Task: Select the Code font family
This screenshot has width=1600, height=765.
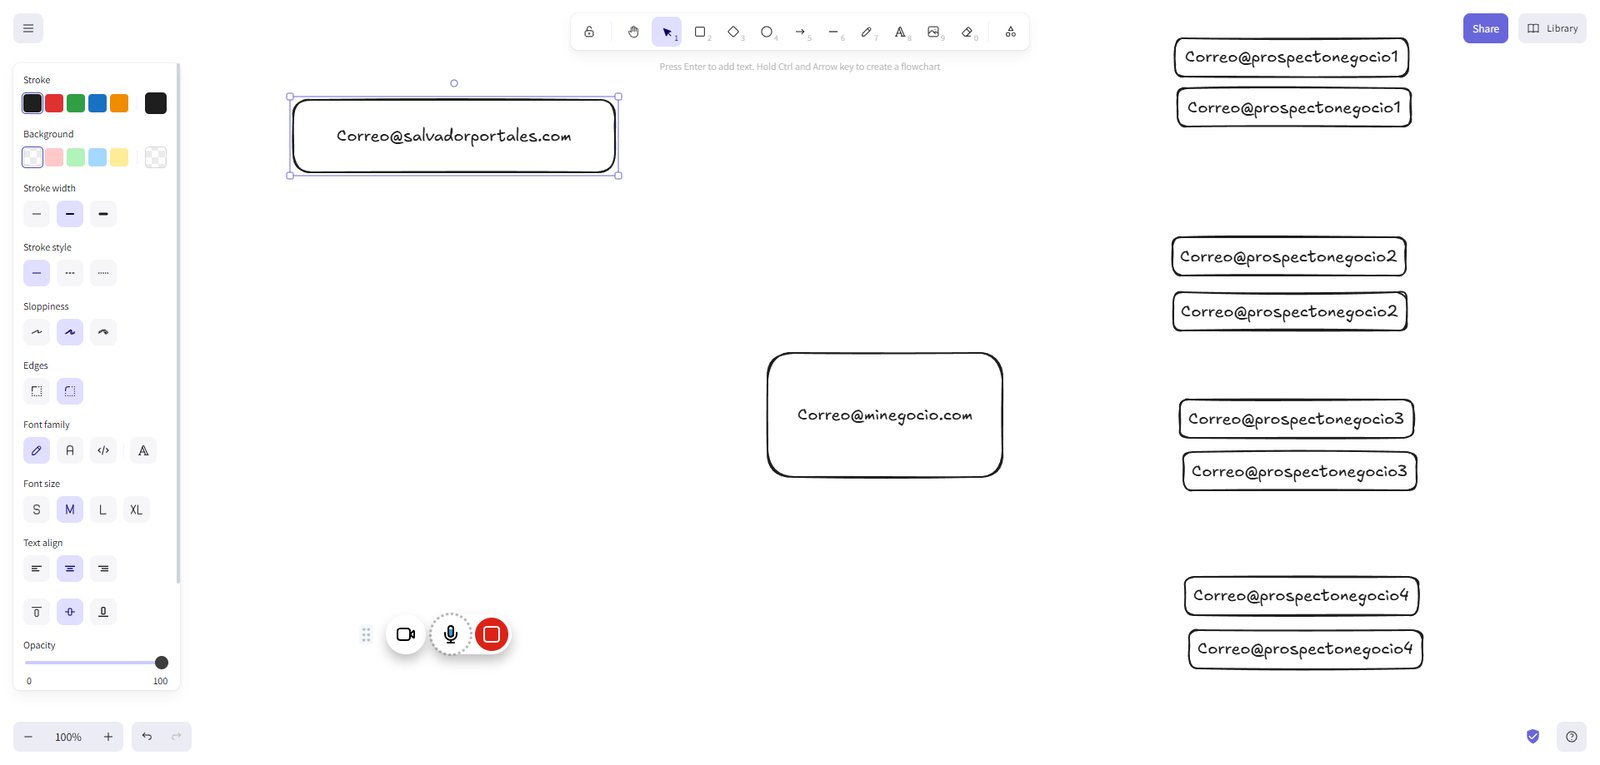Action: pos(103,450)
